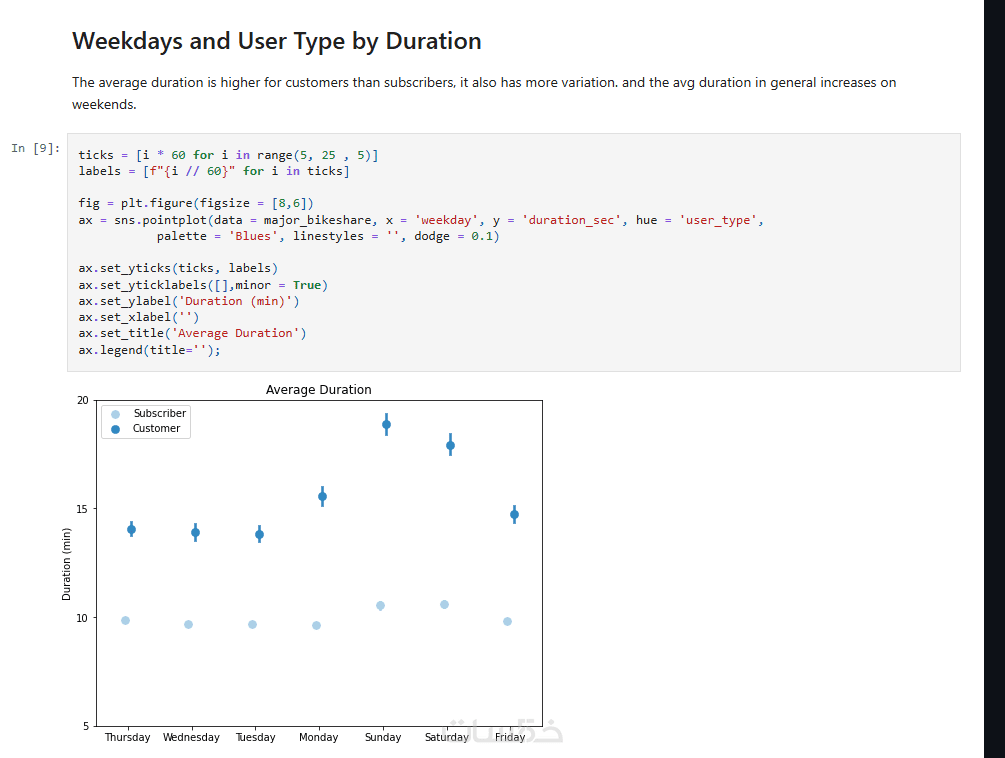1005x758 pixels.
Task: Place cursor on the ax.legend code line
Action: point(148,350)
